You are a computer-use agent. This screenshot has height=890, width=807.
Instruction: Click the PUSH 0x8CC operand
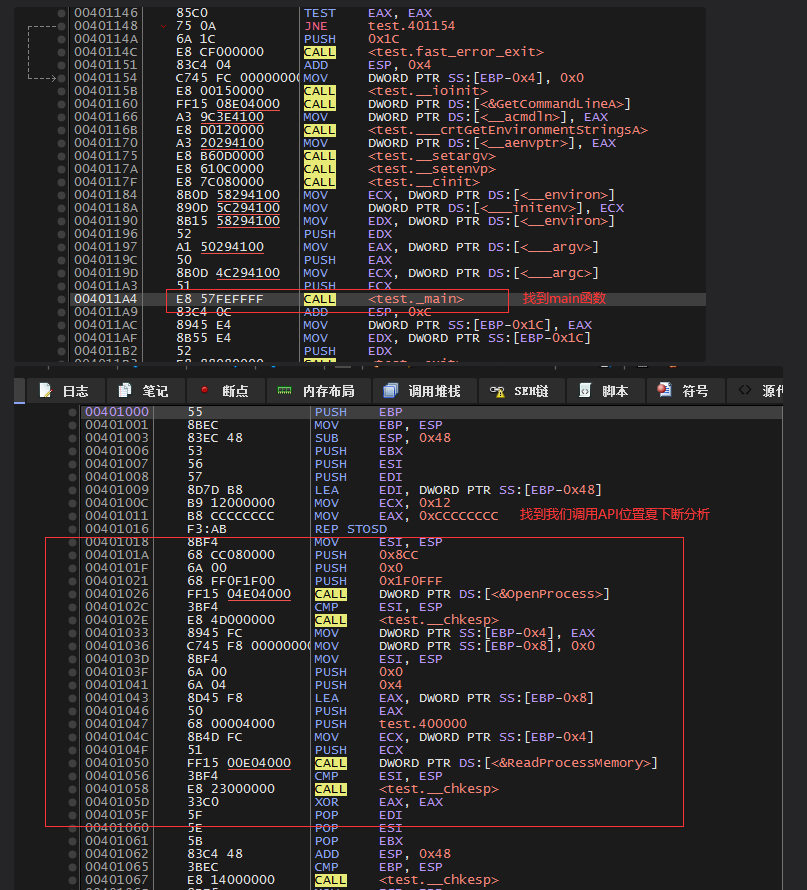(x=399, y=555)
